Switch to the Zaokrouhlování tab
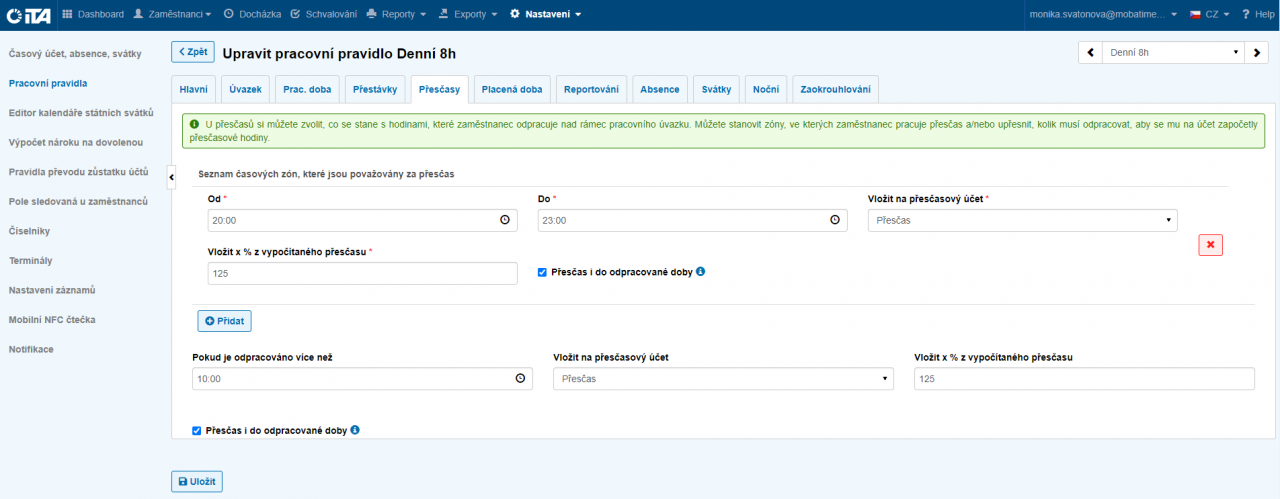1280x499 pixels. 835,89
